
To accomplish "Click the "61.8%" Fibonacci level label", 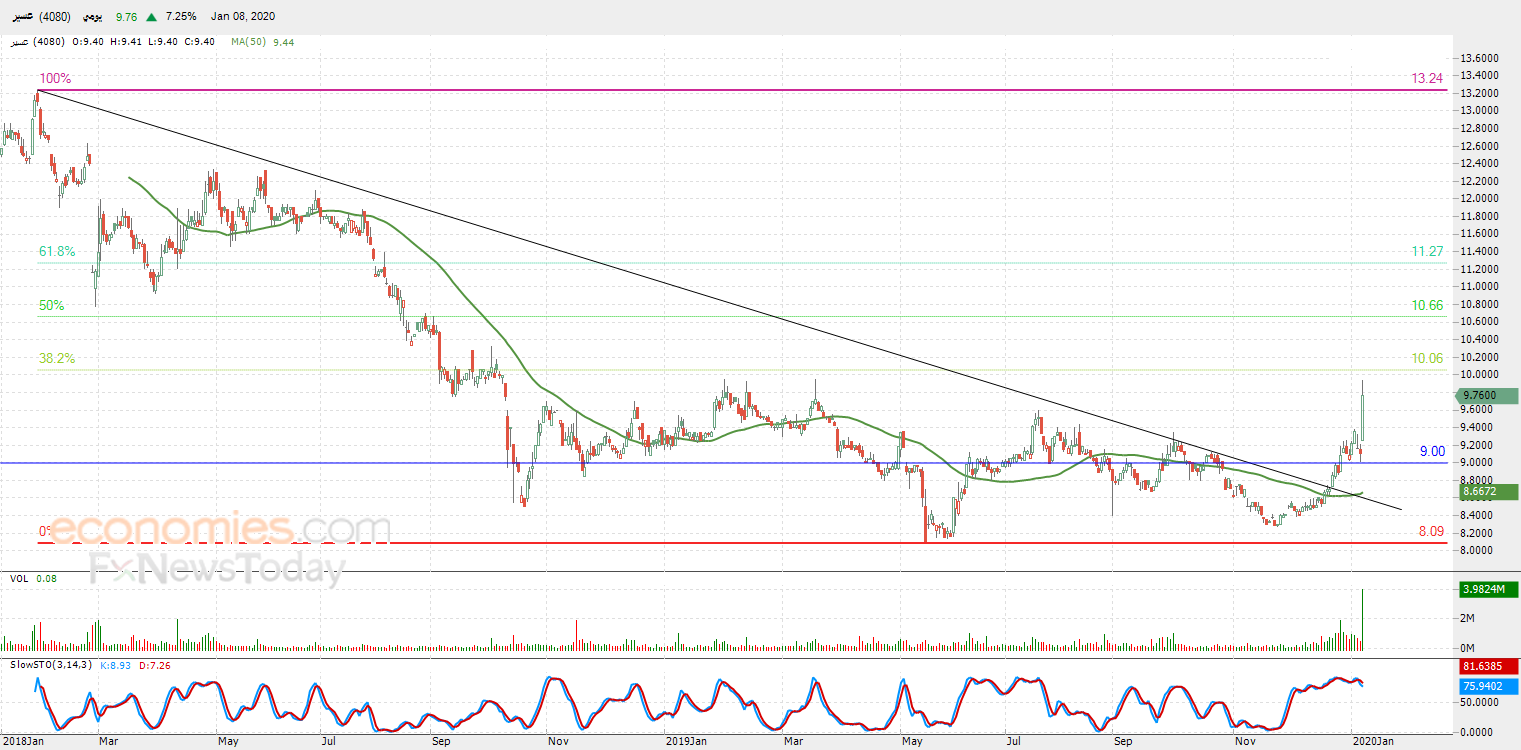I will pos(57,252).
